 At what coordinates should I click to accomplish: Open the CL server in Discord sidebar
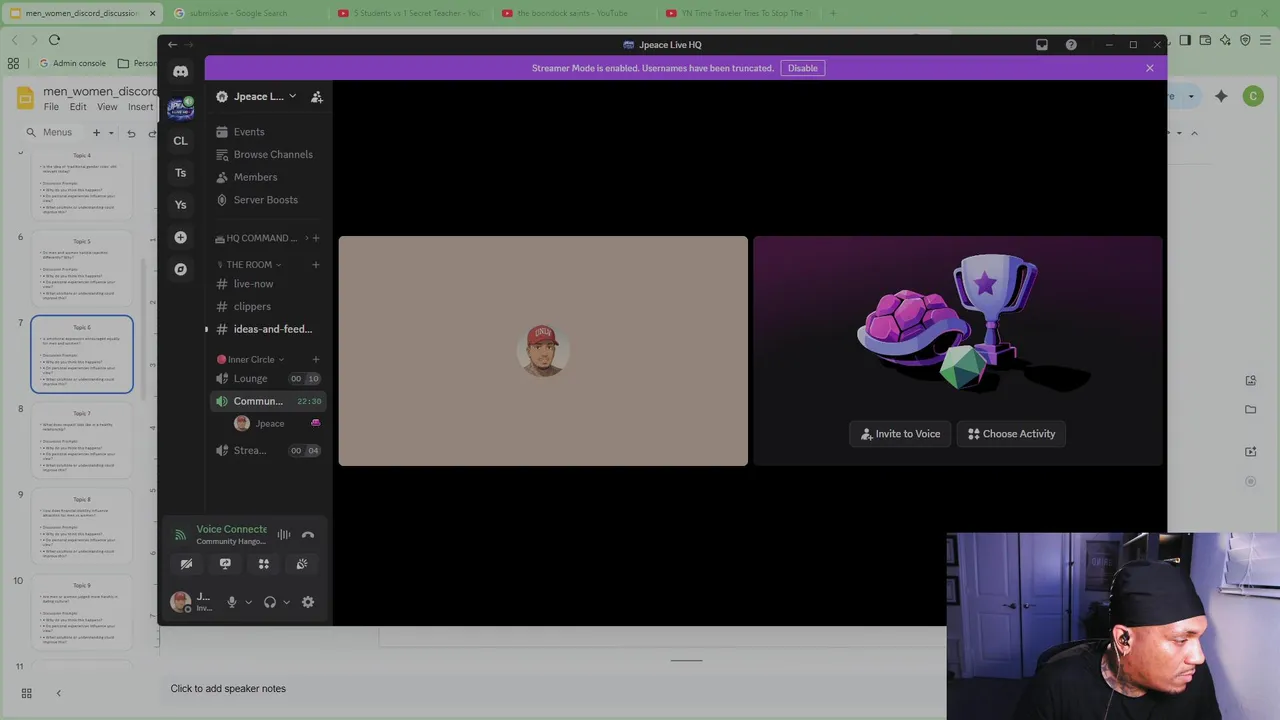click(180, 140)
